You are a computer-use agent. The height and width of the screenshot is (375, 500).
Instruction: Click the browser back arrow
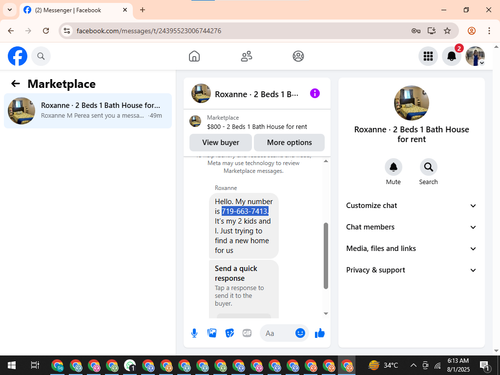tap(11, 31)
